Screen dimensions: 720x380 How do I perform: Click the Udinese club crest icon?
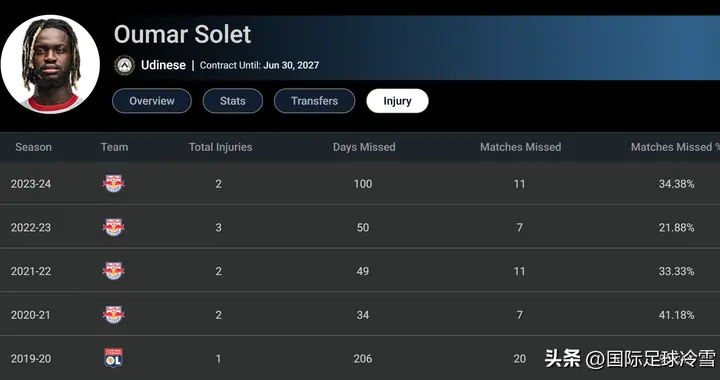pos(124,65)
